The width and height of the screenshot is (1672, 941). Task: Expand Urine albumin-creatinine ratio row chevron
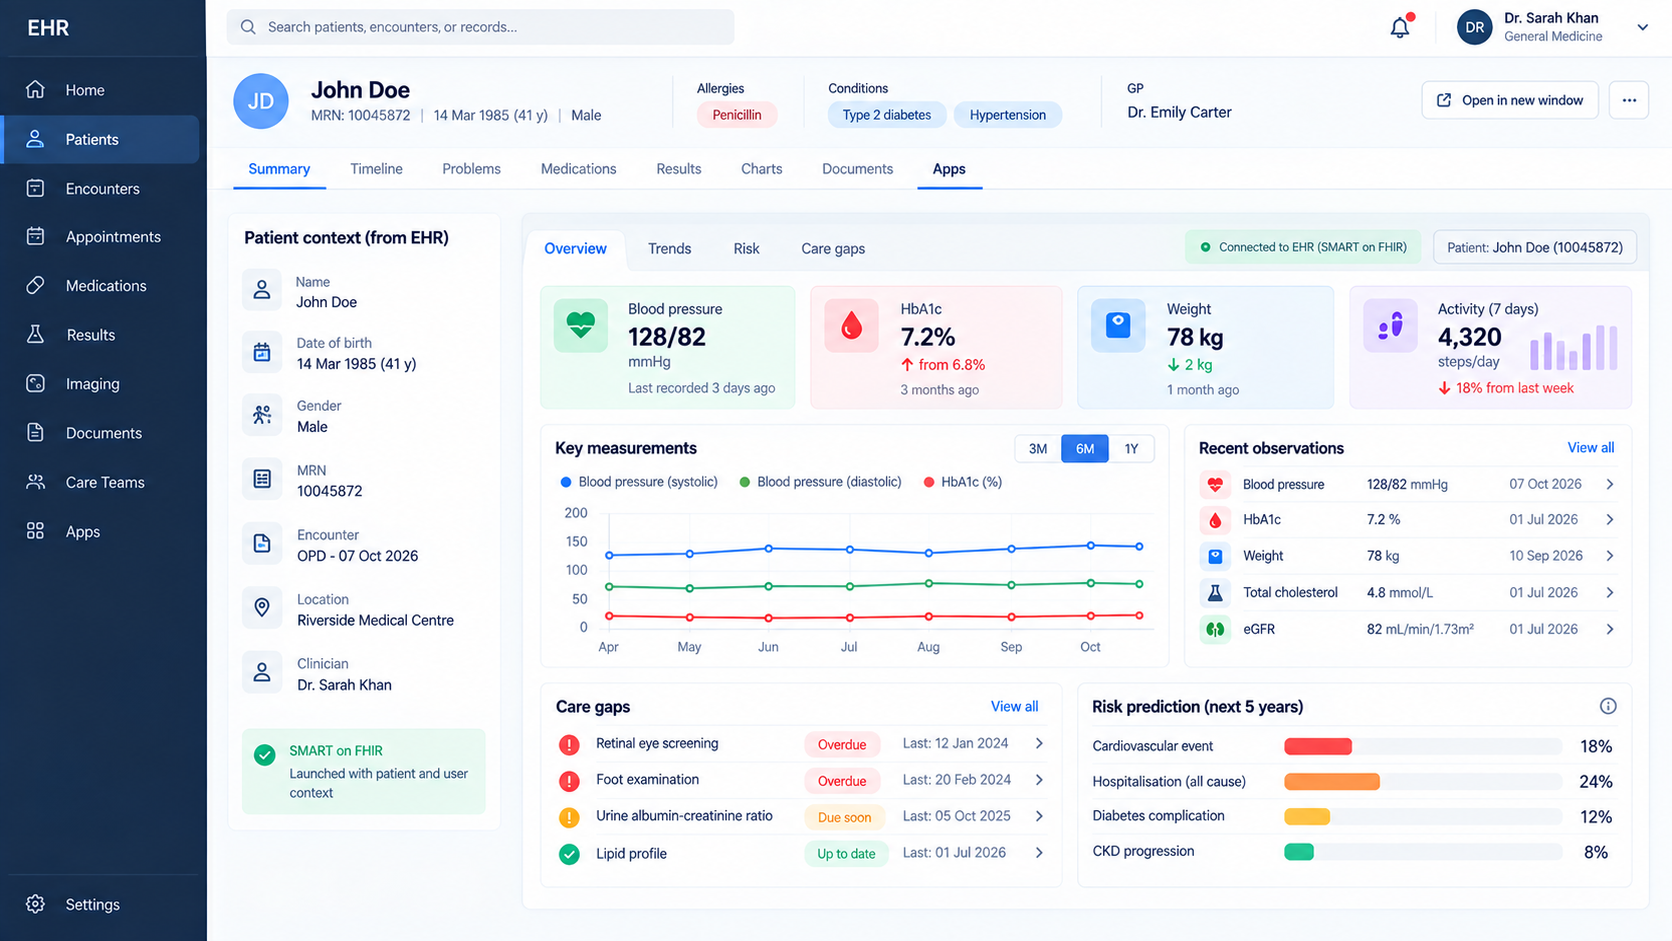click(x=1039, y=816)
